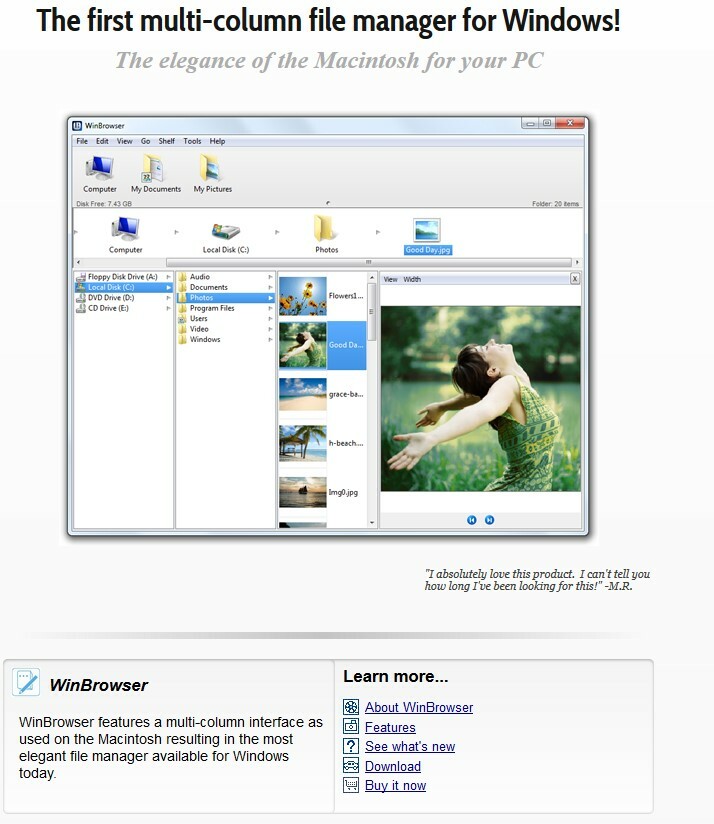Open the File menu
This screenshot has width=714, height=824.
point(82,141)
